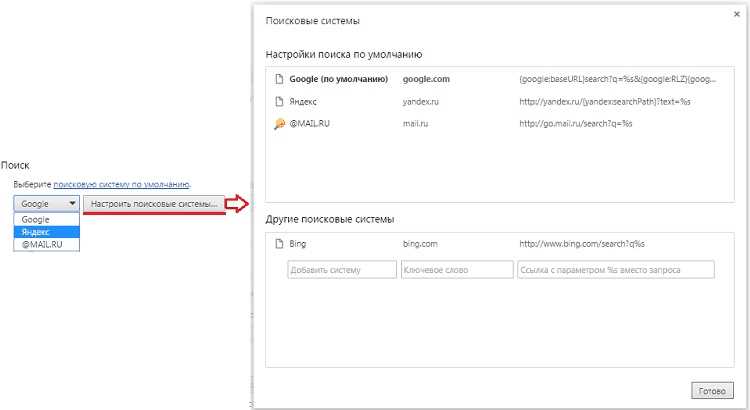Screen dimensions: 750x410
Task: Click the mail.ru keyword cell
Action: coord(415,123)
